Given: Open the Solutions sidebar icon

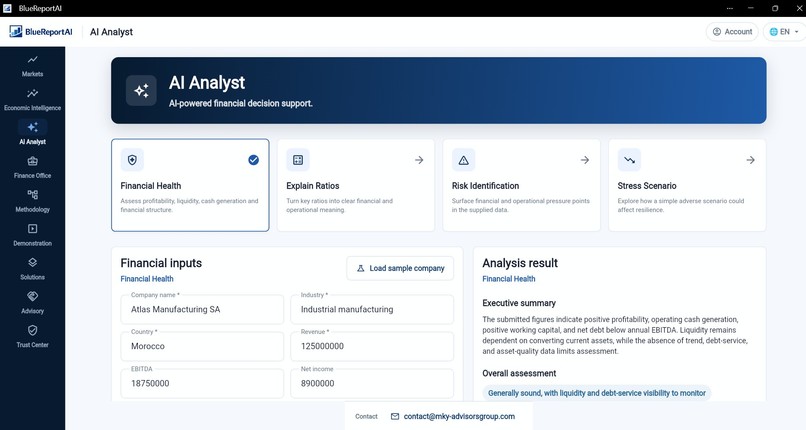Looking at the screenshot, I should (x=32, y=263).
